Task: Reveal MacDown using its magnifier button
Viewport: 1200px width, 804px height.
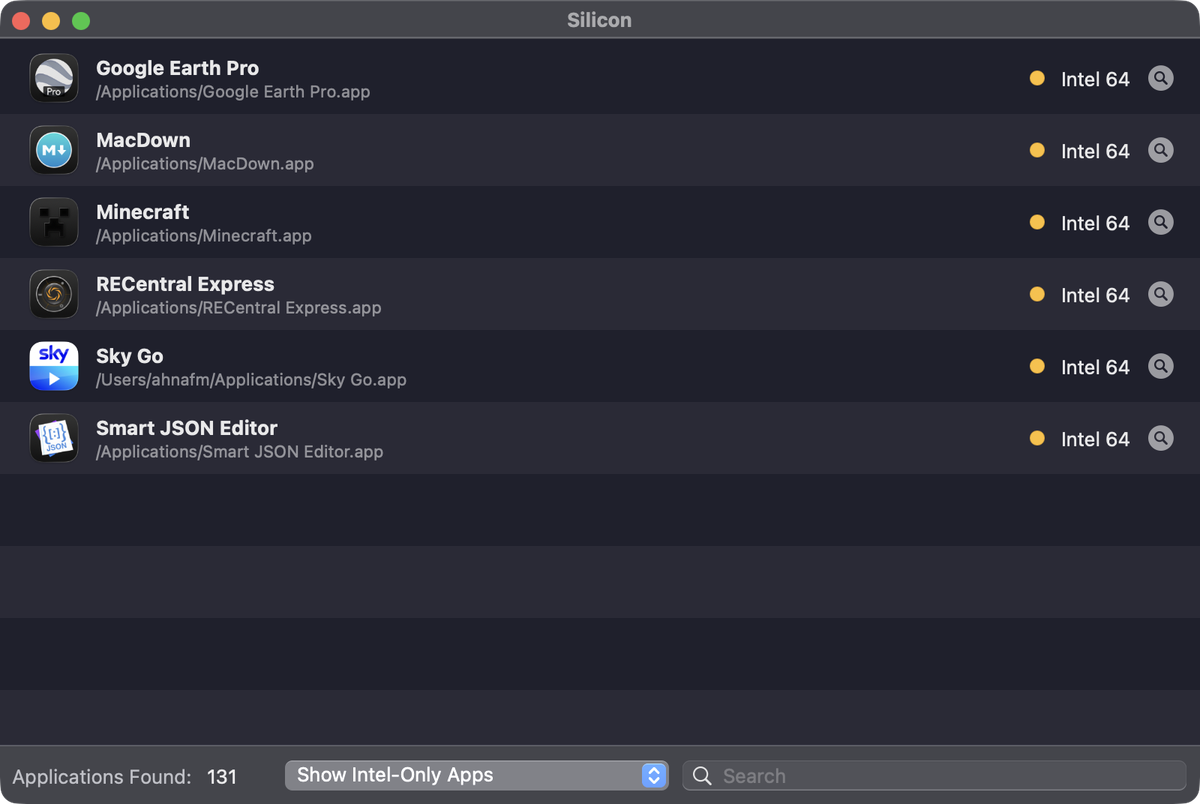Action: click(1160, 150)
